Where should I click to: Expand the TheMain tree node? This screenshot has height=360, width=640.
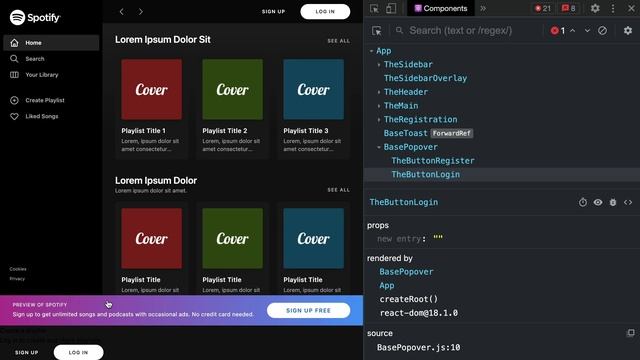(x=379, y=106)
